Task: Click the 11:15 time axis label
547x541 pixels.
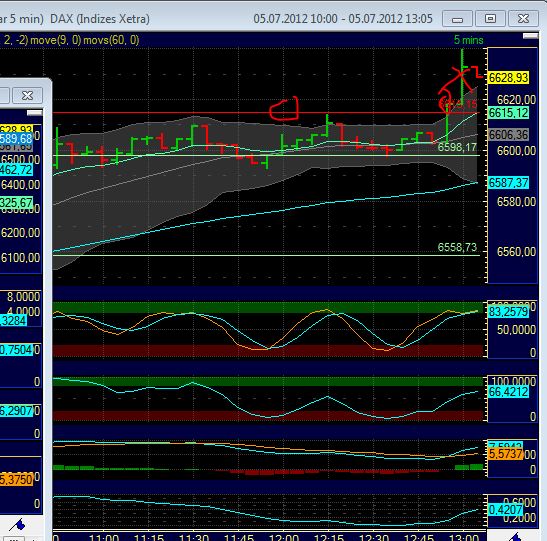Action: point(149,537)
